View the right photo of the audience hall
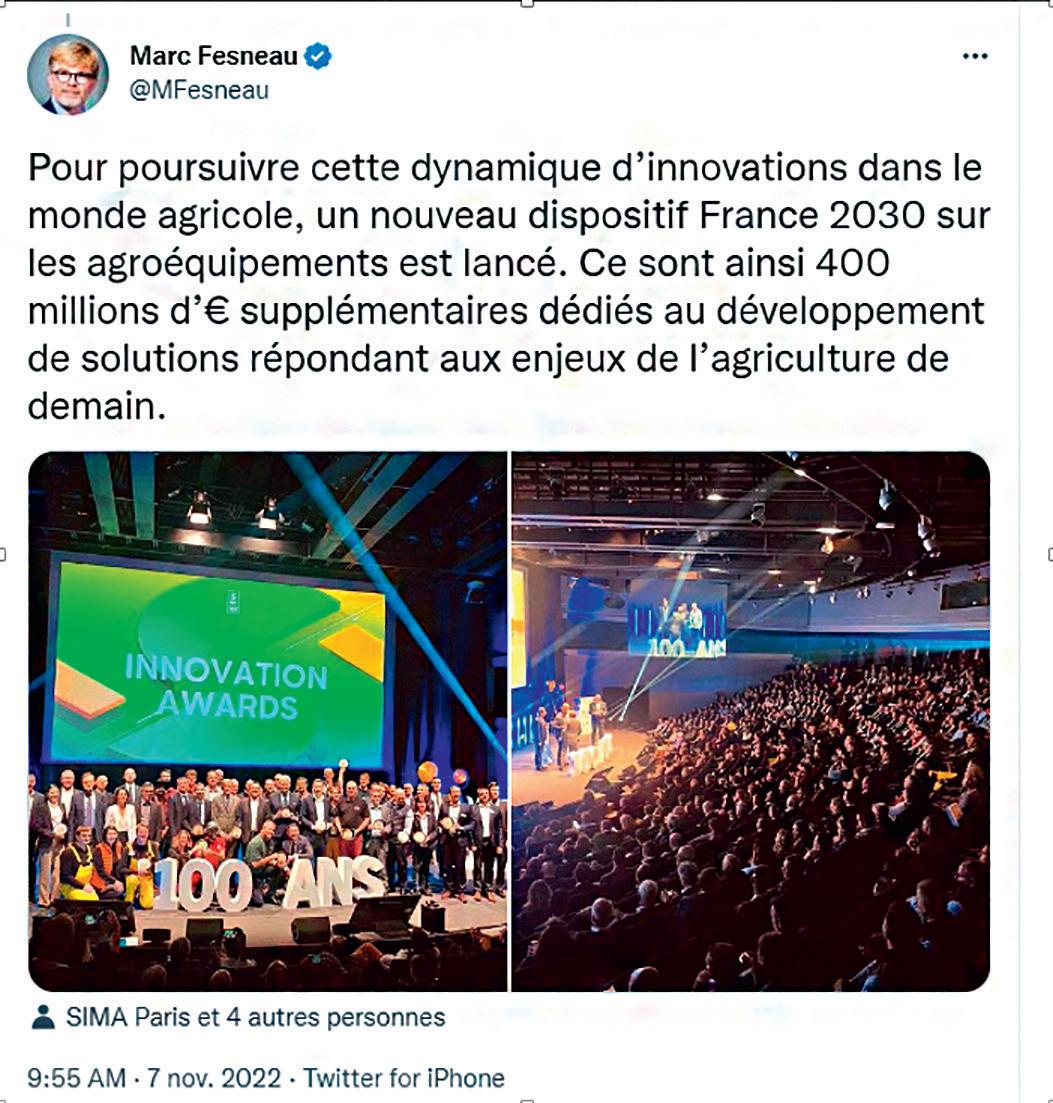The width and height of the screenshot is (1053, 1103). point(751,722)
